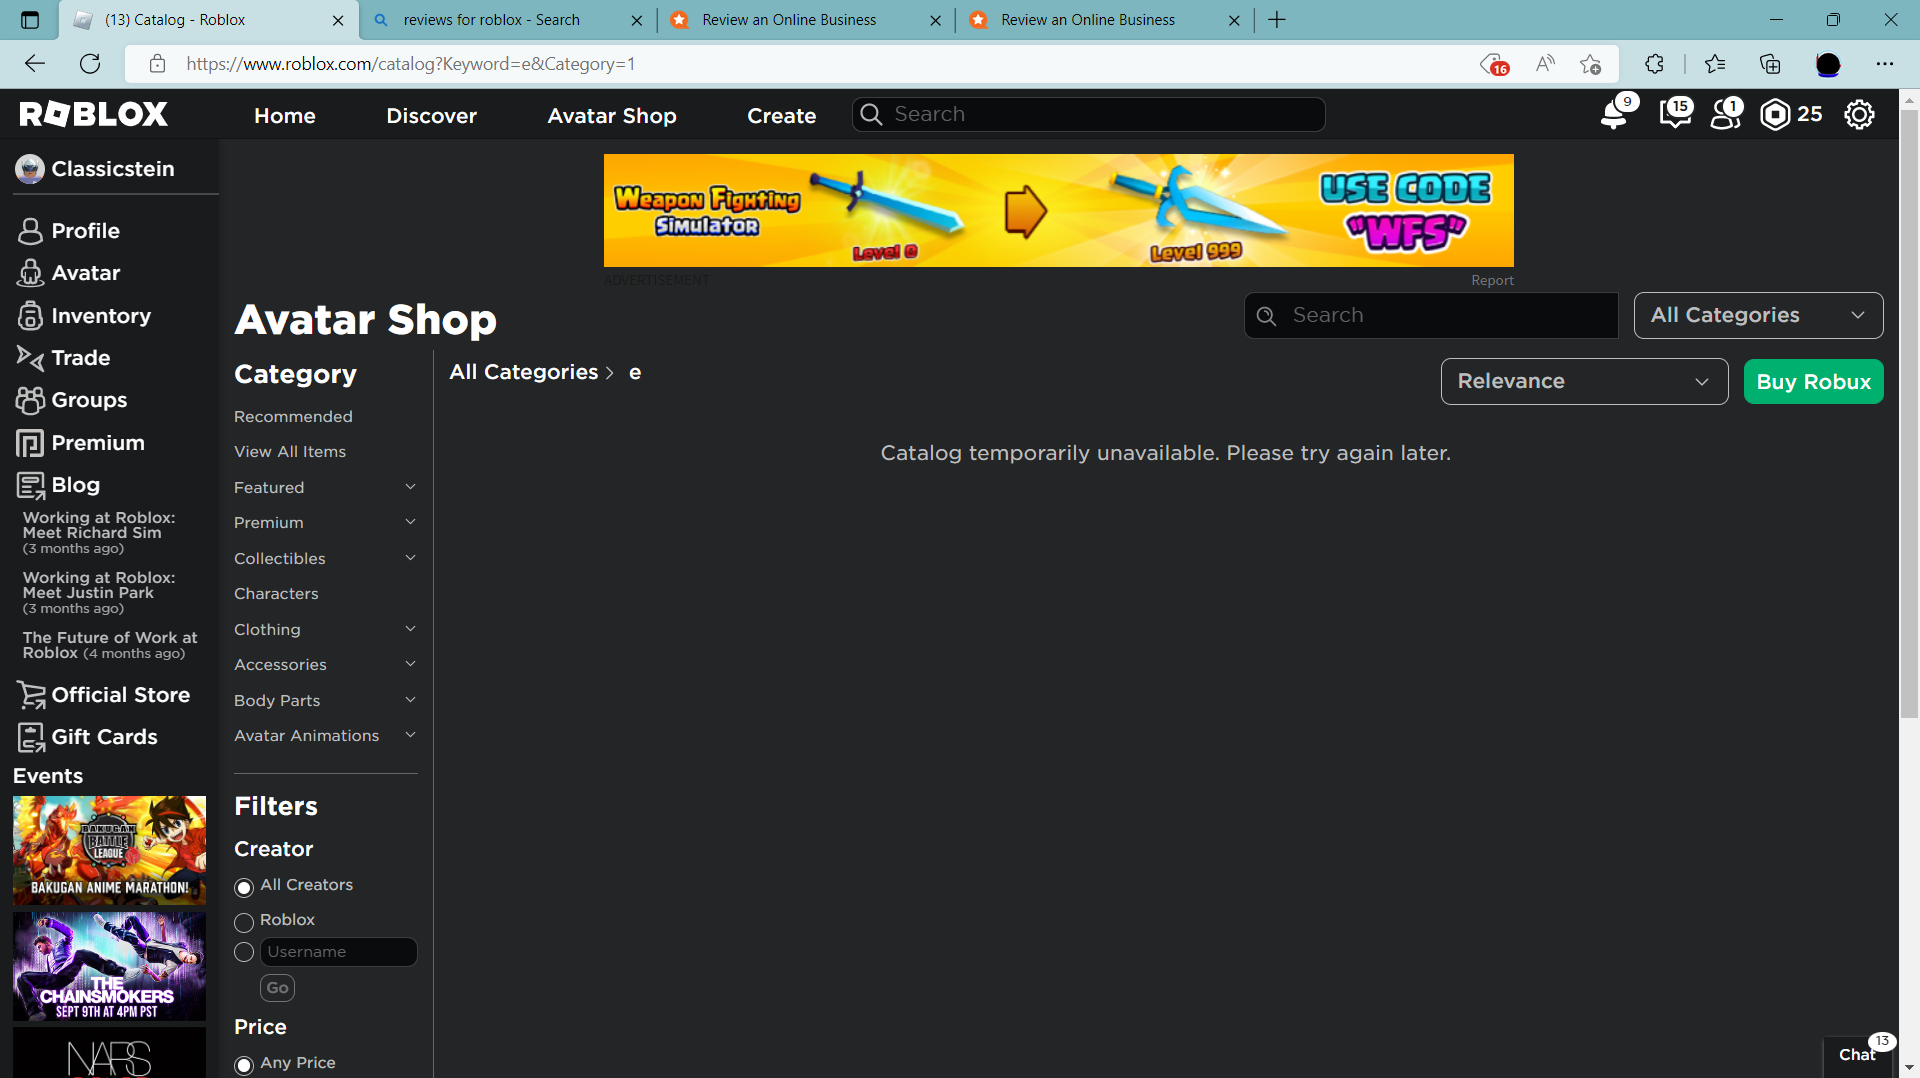
Task: Open the Relevance sort dropdown
Action: tap(1583, 381)
